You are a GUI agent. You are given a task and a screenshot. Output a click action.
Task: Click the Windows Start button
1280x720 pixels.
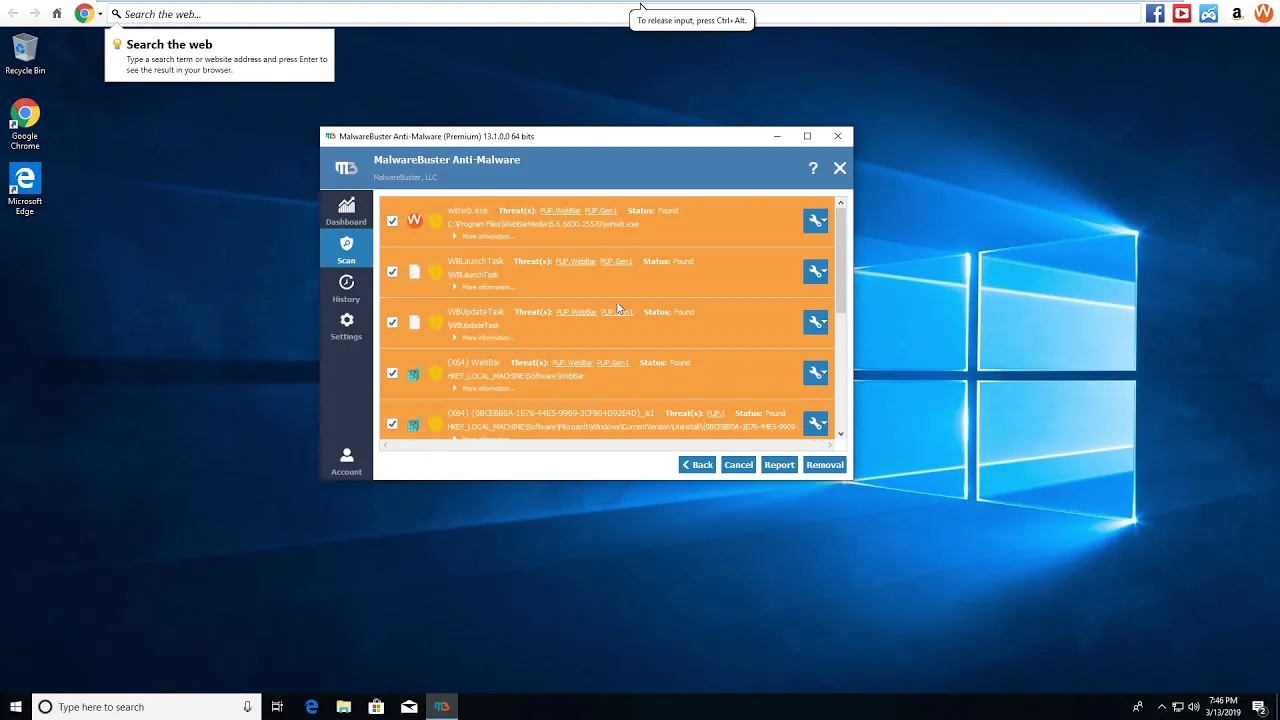16,707
